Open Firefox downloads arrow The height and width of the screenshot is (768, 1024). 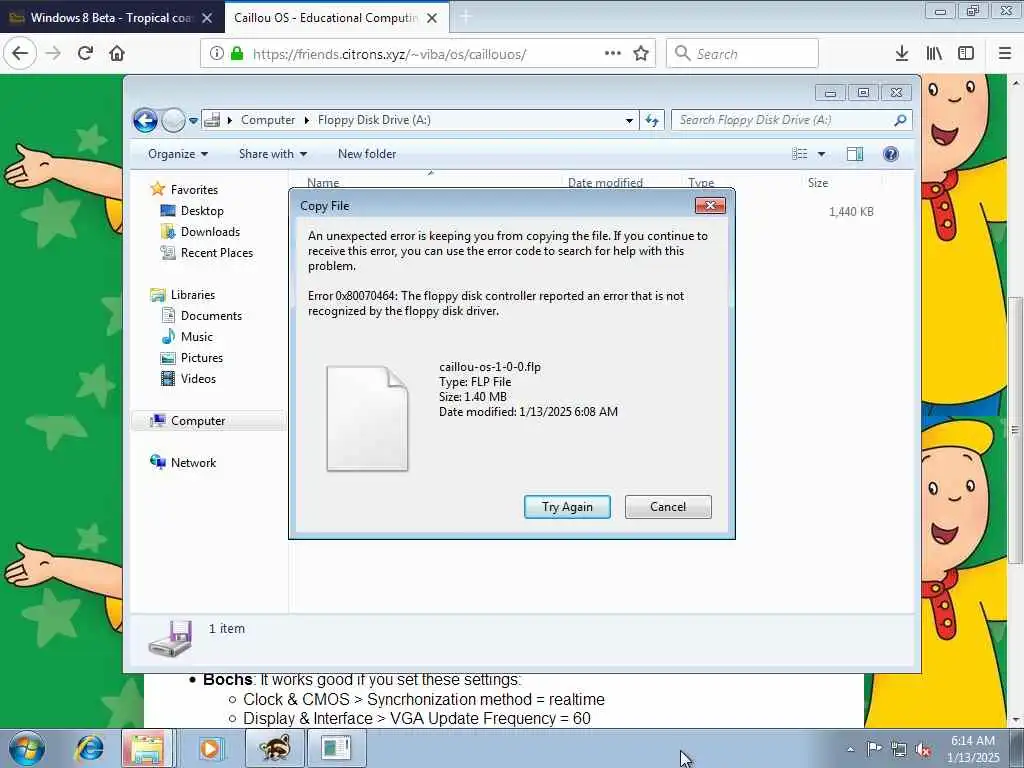pos(902,53)
